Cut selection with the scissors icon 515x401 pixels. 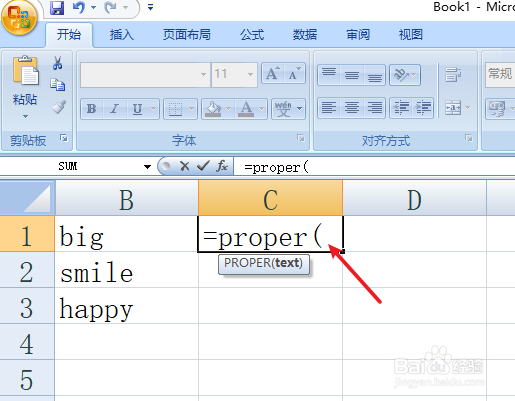57,63
